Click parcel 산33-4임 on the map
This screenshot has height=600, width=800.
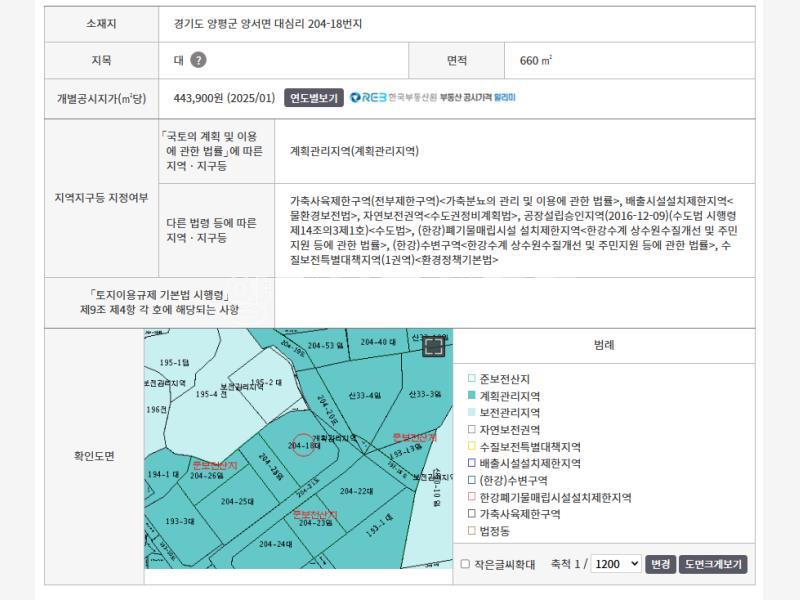[364, 395]
